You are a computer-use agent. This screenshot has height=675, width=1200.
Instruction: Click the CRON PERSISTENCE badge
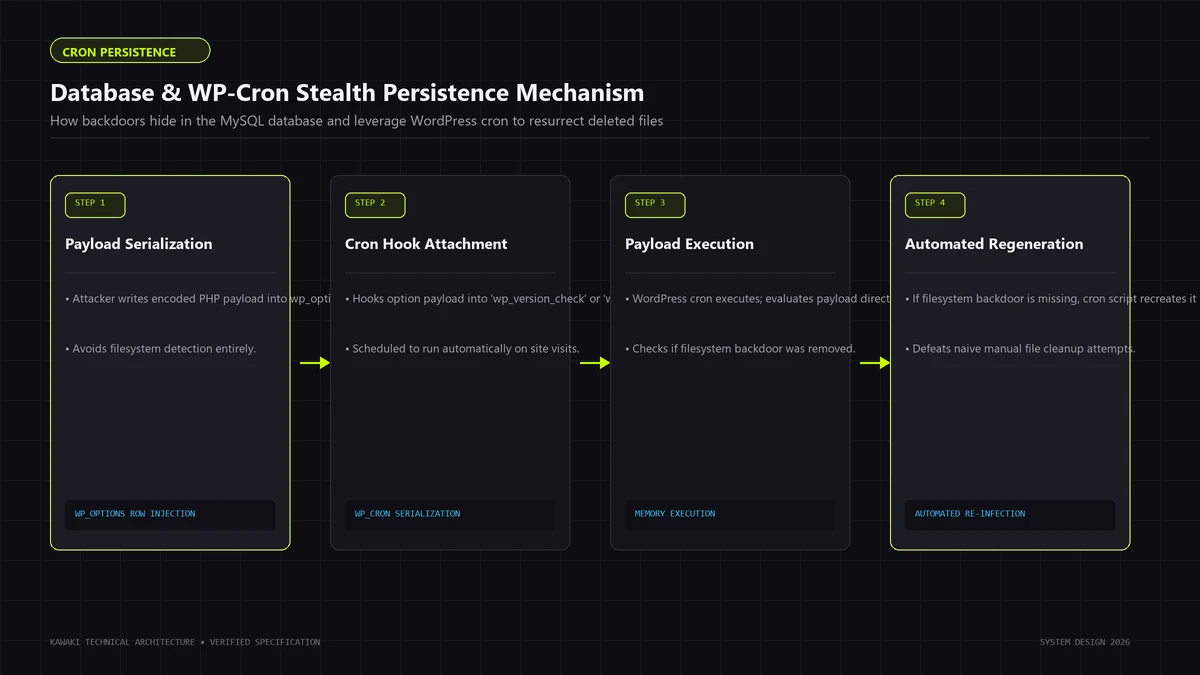(130, 51)
